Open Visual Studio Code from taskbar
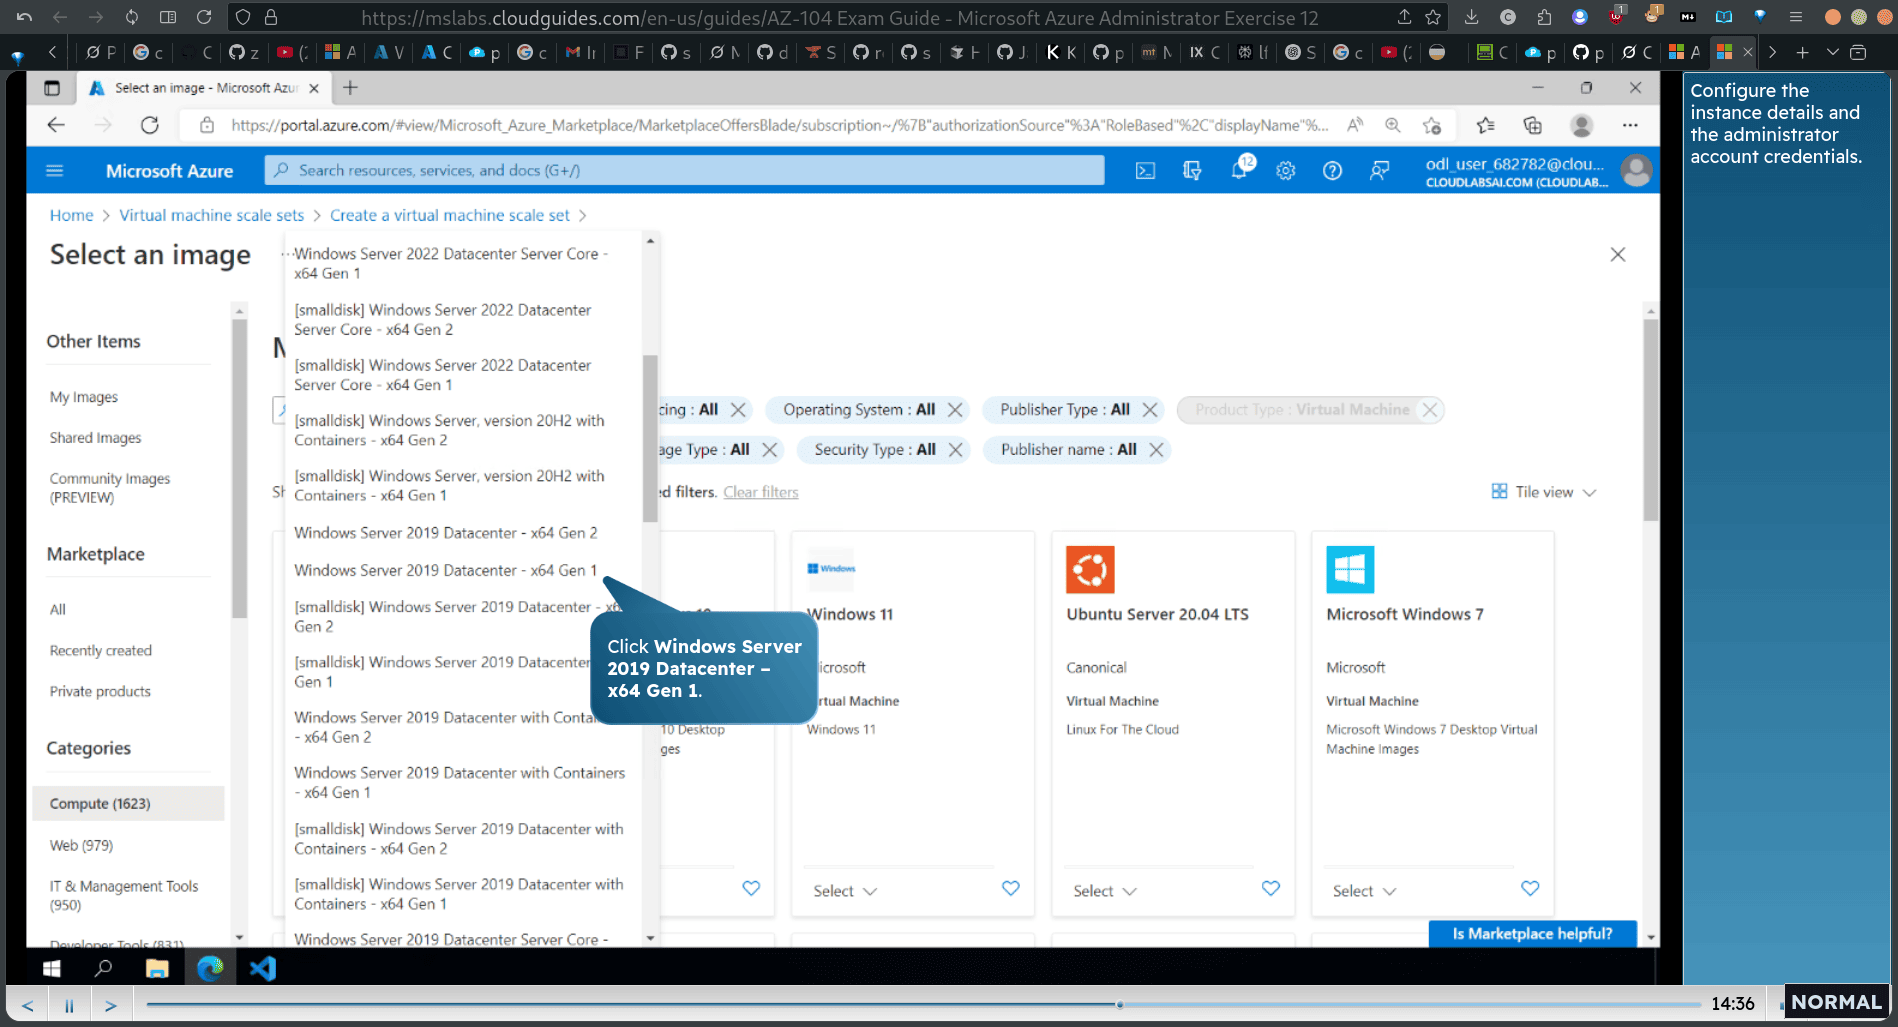This screenshot has width=1898, height=1027. click(263, 968)
